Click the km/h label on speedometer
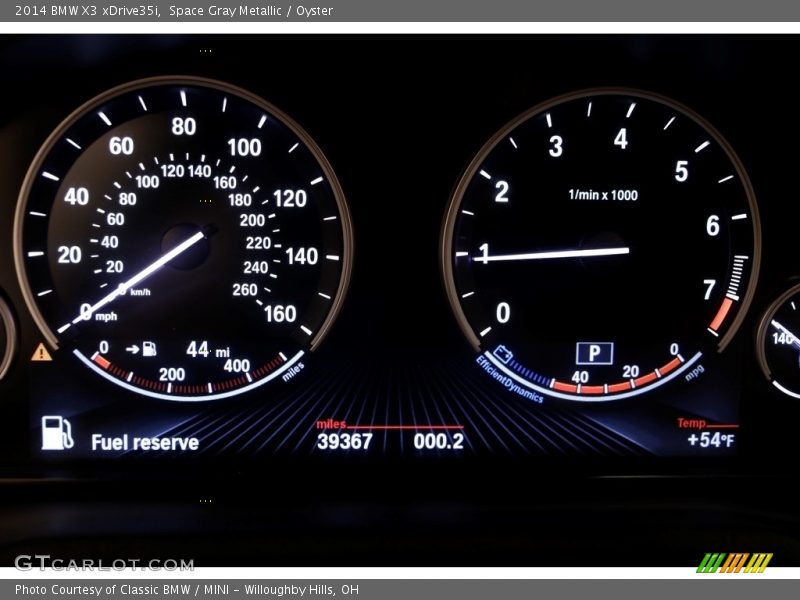This screenshot has height=600, width=800. pos(140,292)
